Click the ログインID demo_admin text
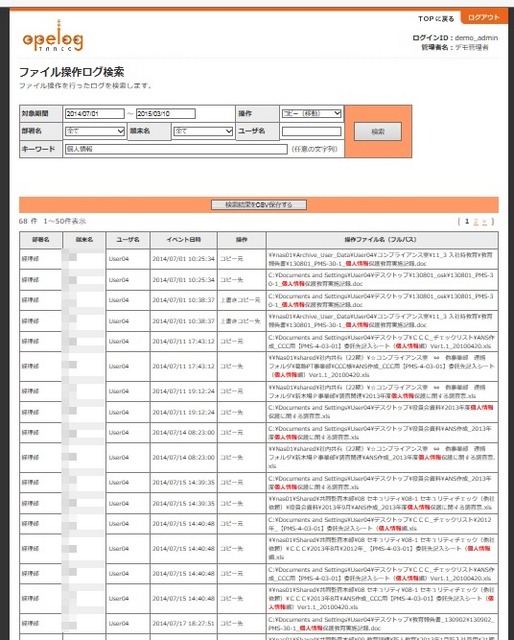Viewport: 514px width, 640px height. pos(455,38)
